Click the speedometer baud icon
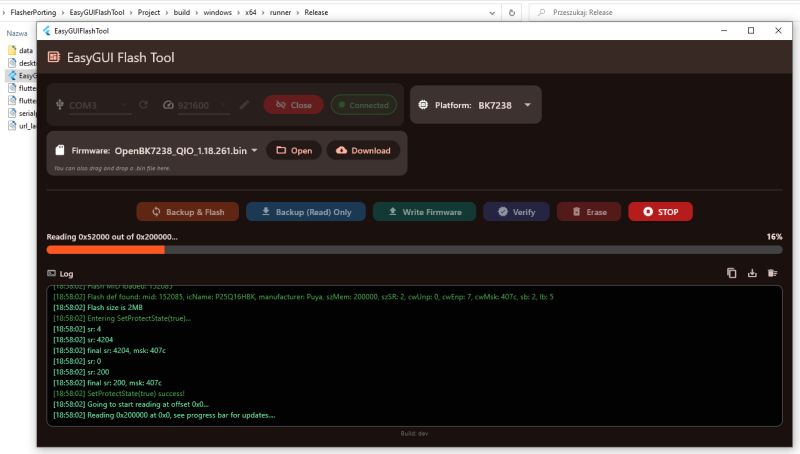800x454 pixels. click(168, 105)
